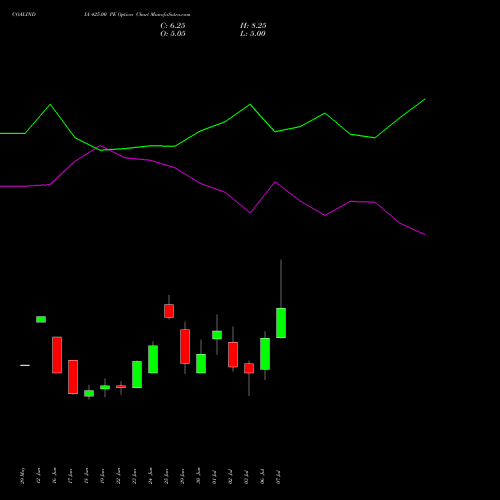This screenshot has width=500, height=500.
Task: Click the green candle above 06 Jul
Action: tap(265, 354)
